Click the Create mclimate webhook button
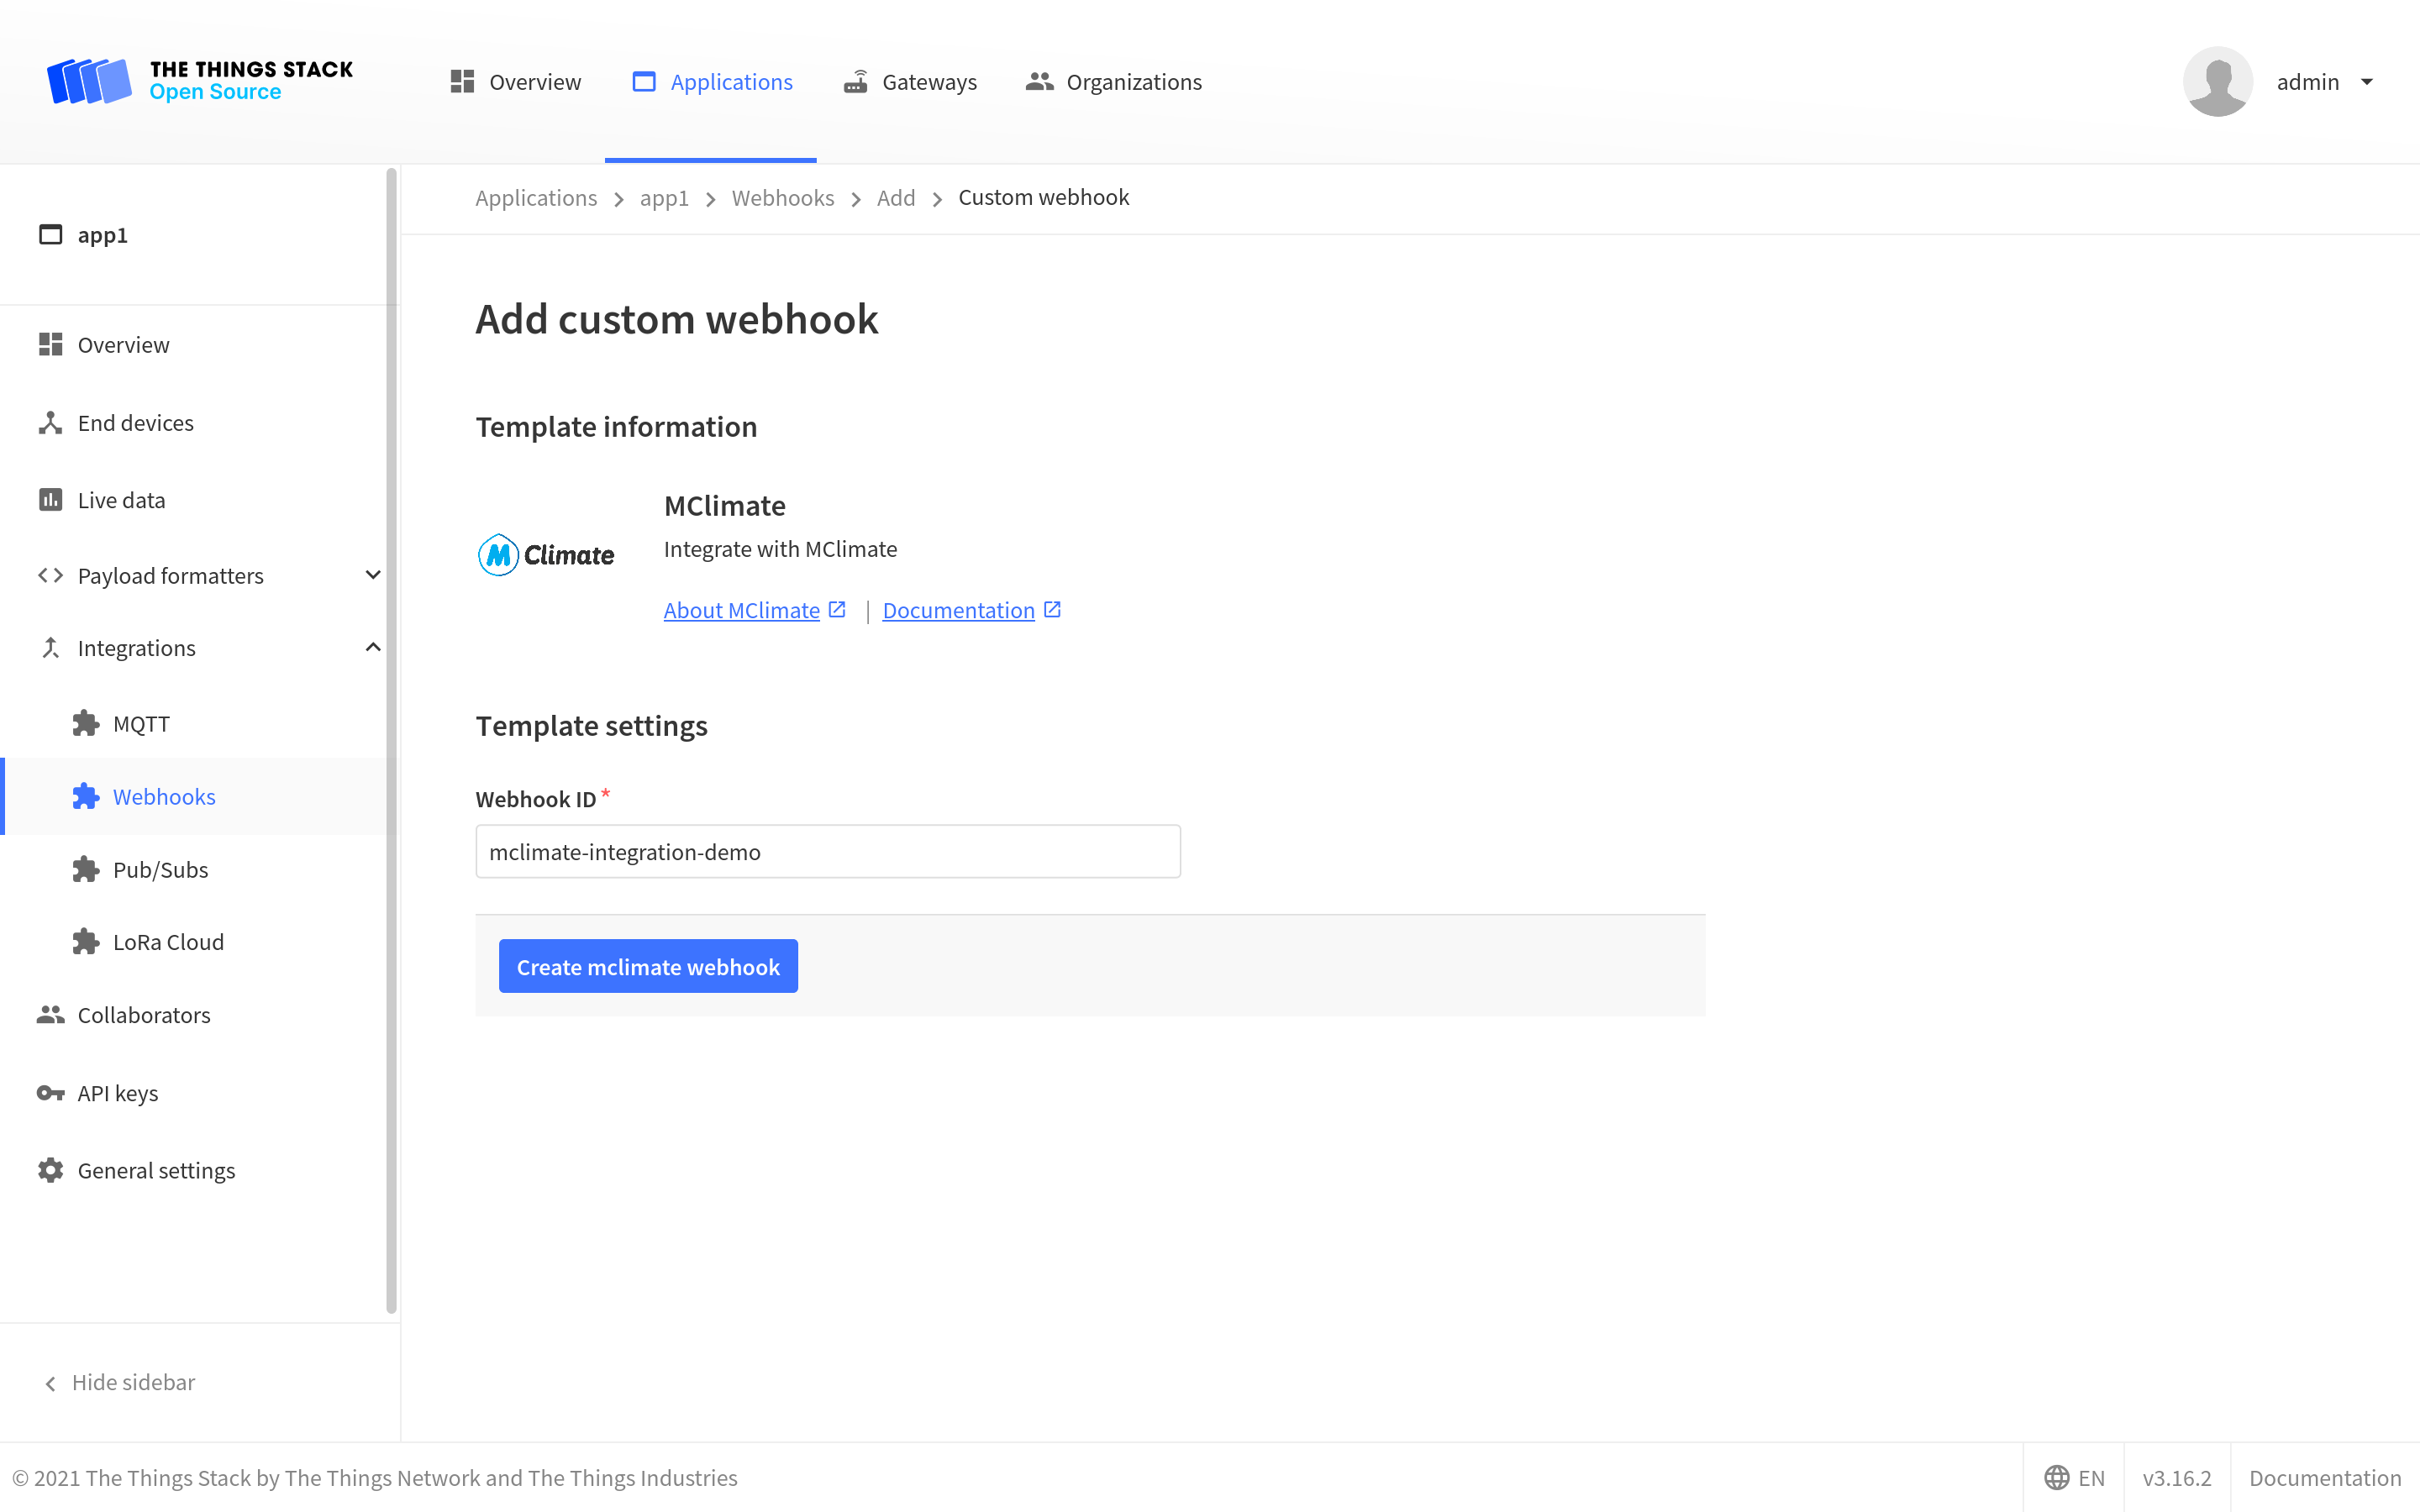 (648, 966)
